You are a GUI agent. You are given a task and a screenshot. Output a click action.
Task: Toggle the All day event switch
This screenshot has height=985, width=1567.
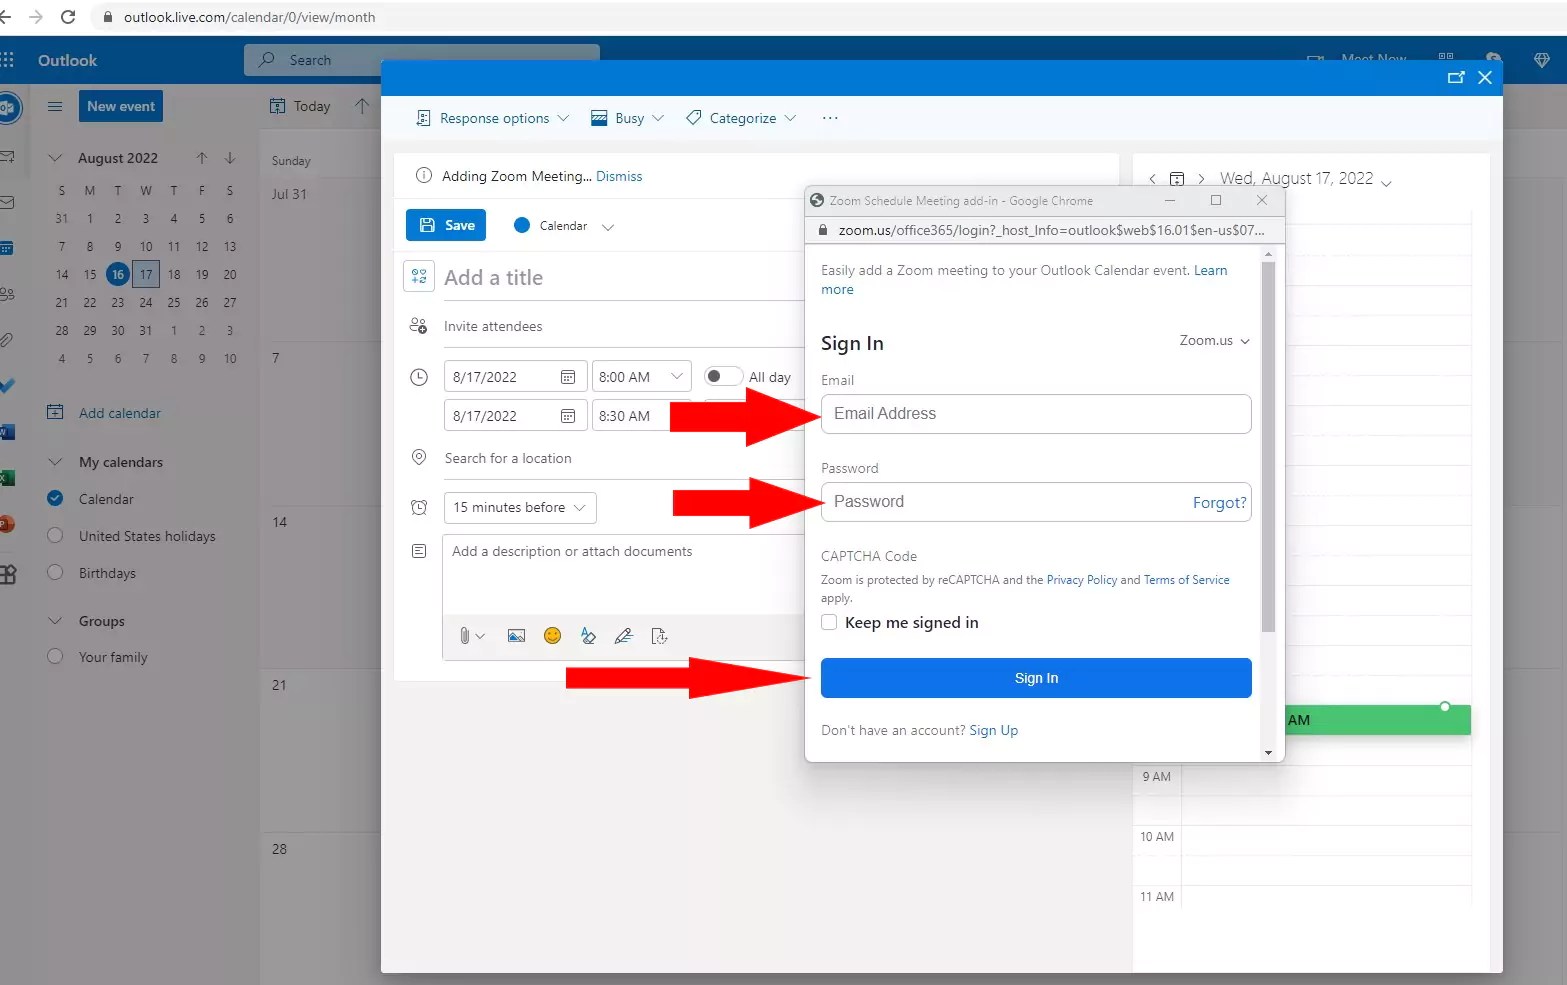pyautogui.click(x=723, y=376)
